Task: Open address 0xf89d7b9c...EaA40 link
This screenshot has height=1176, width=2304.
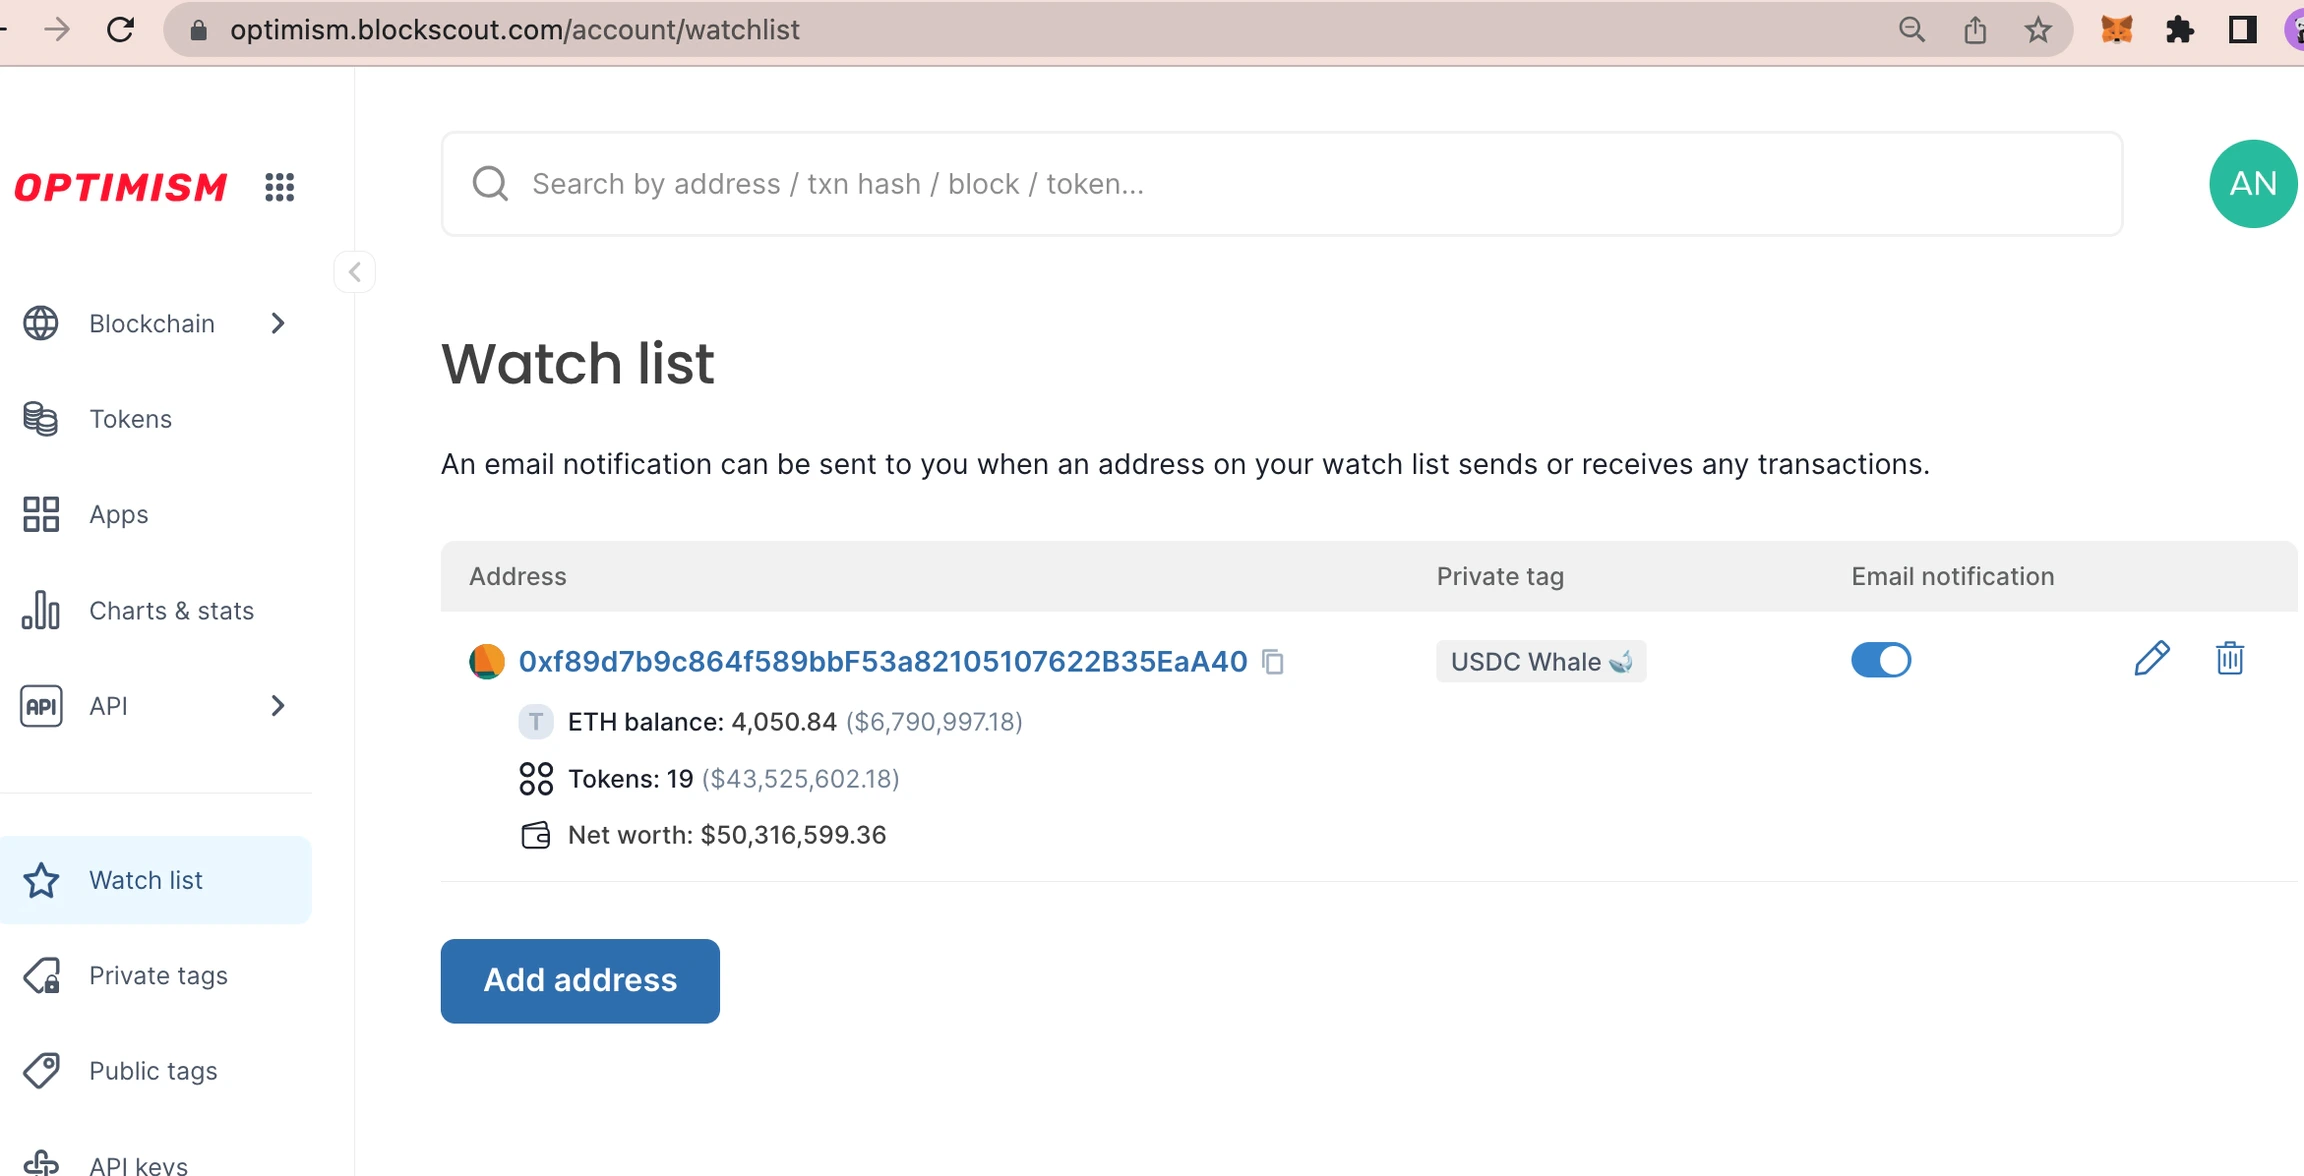Action: [x=882, y=662]
